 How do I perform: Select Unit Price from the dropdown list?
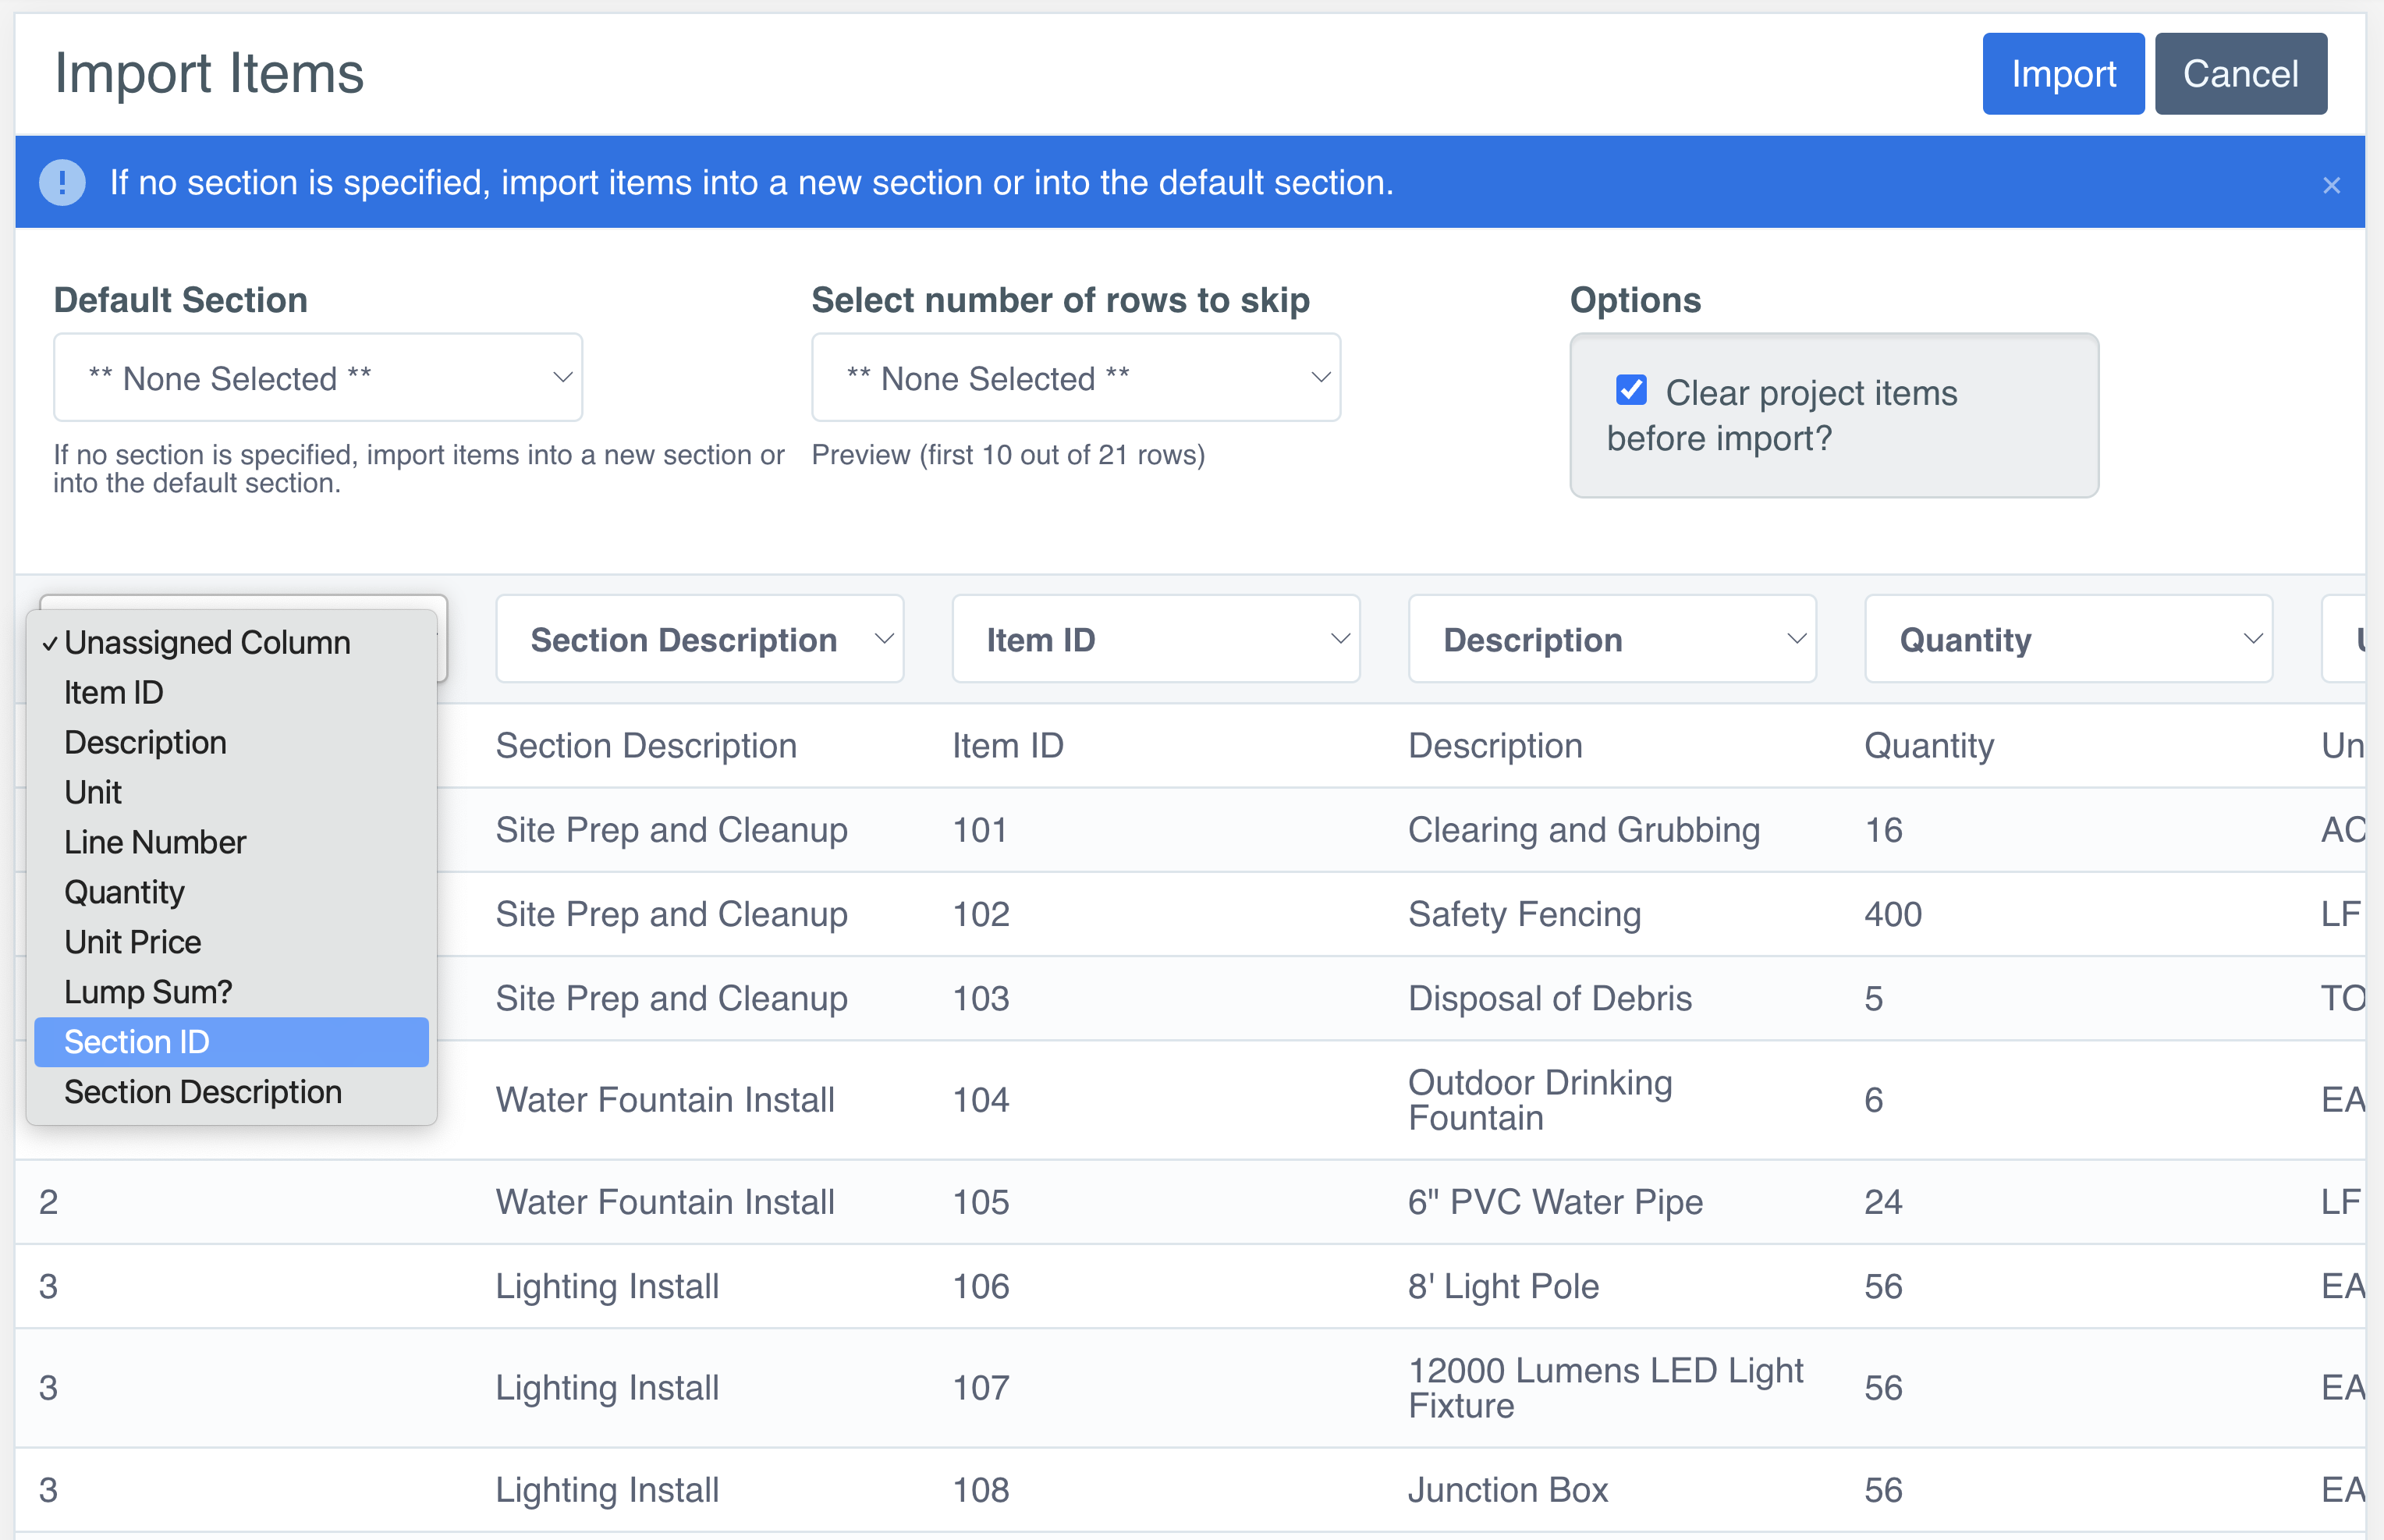133,942
